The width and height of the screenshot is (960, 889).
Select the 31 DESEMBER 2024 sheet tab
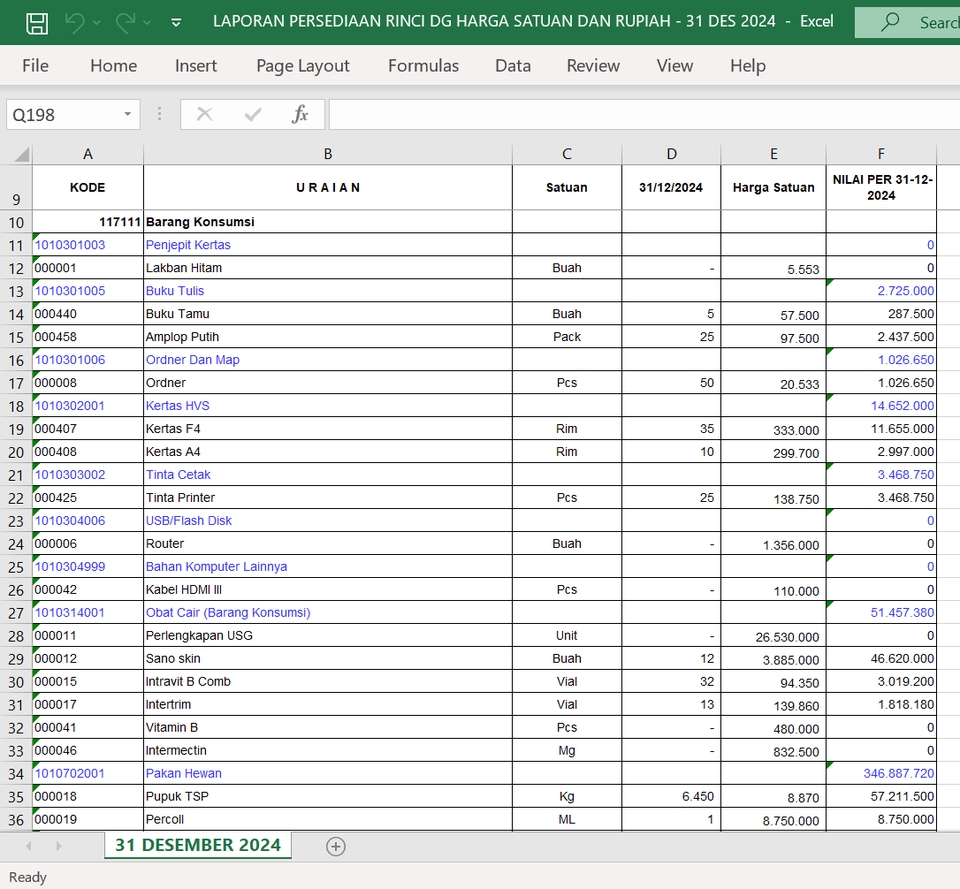(x=197, y=845)
